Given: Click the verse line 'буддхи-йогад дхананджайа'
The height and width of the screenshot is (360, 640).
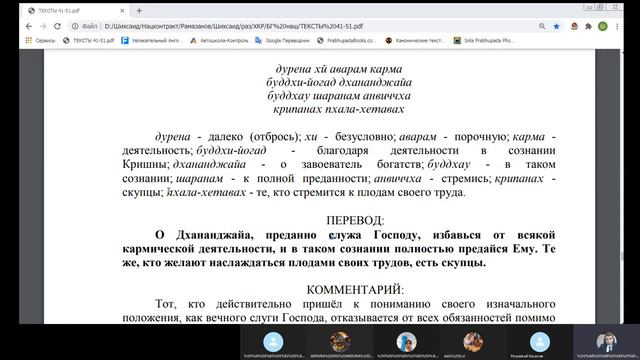Looking at the screenshot, I should point(339,82).
